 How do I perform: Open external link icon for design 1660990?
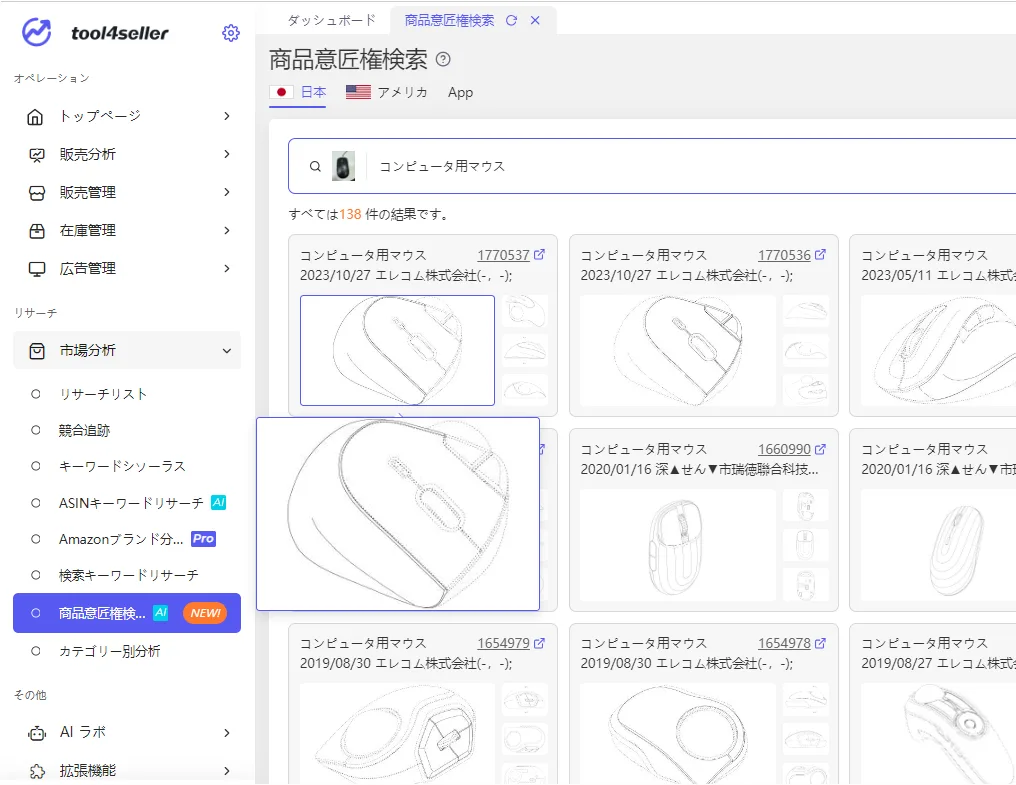coord(820,449)
